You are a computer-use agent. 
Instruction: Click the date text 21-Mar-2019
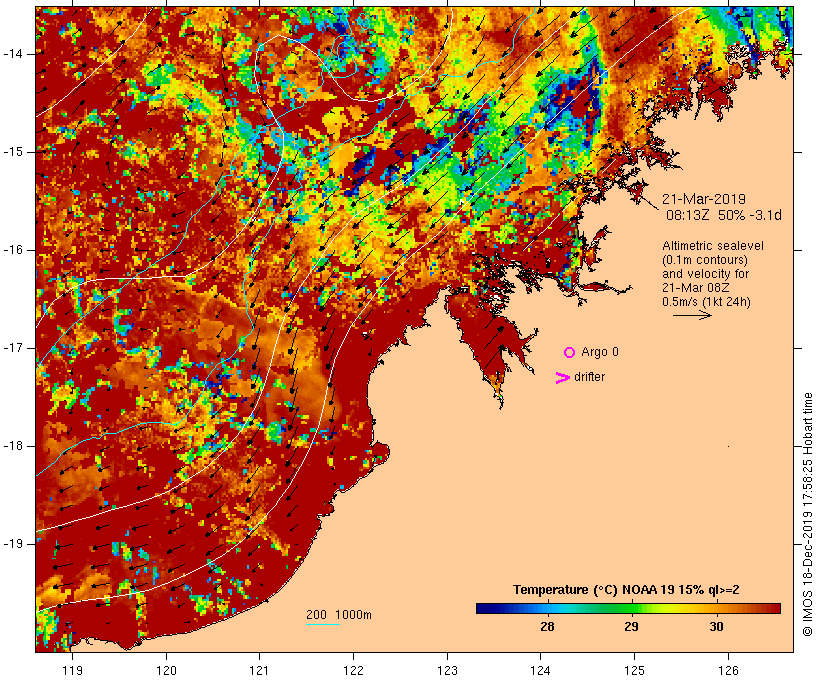click(704, 199)
